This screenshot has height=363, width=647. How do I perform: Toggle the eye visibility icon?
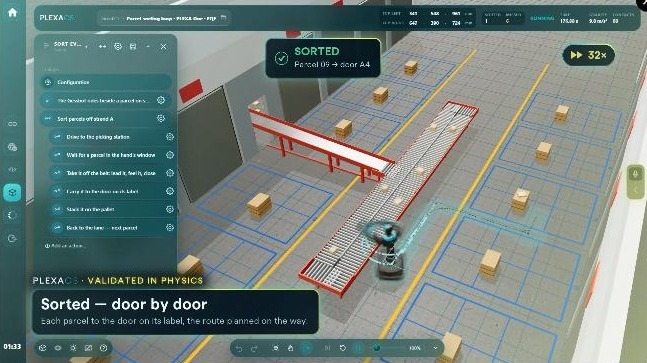coord(58,348)
